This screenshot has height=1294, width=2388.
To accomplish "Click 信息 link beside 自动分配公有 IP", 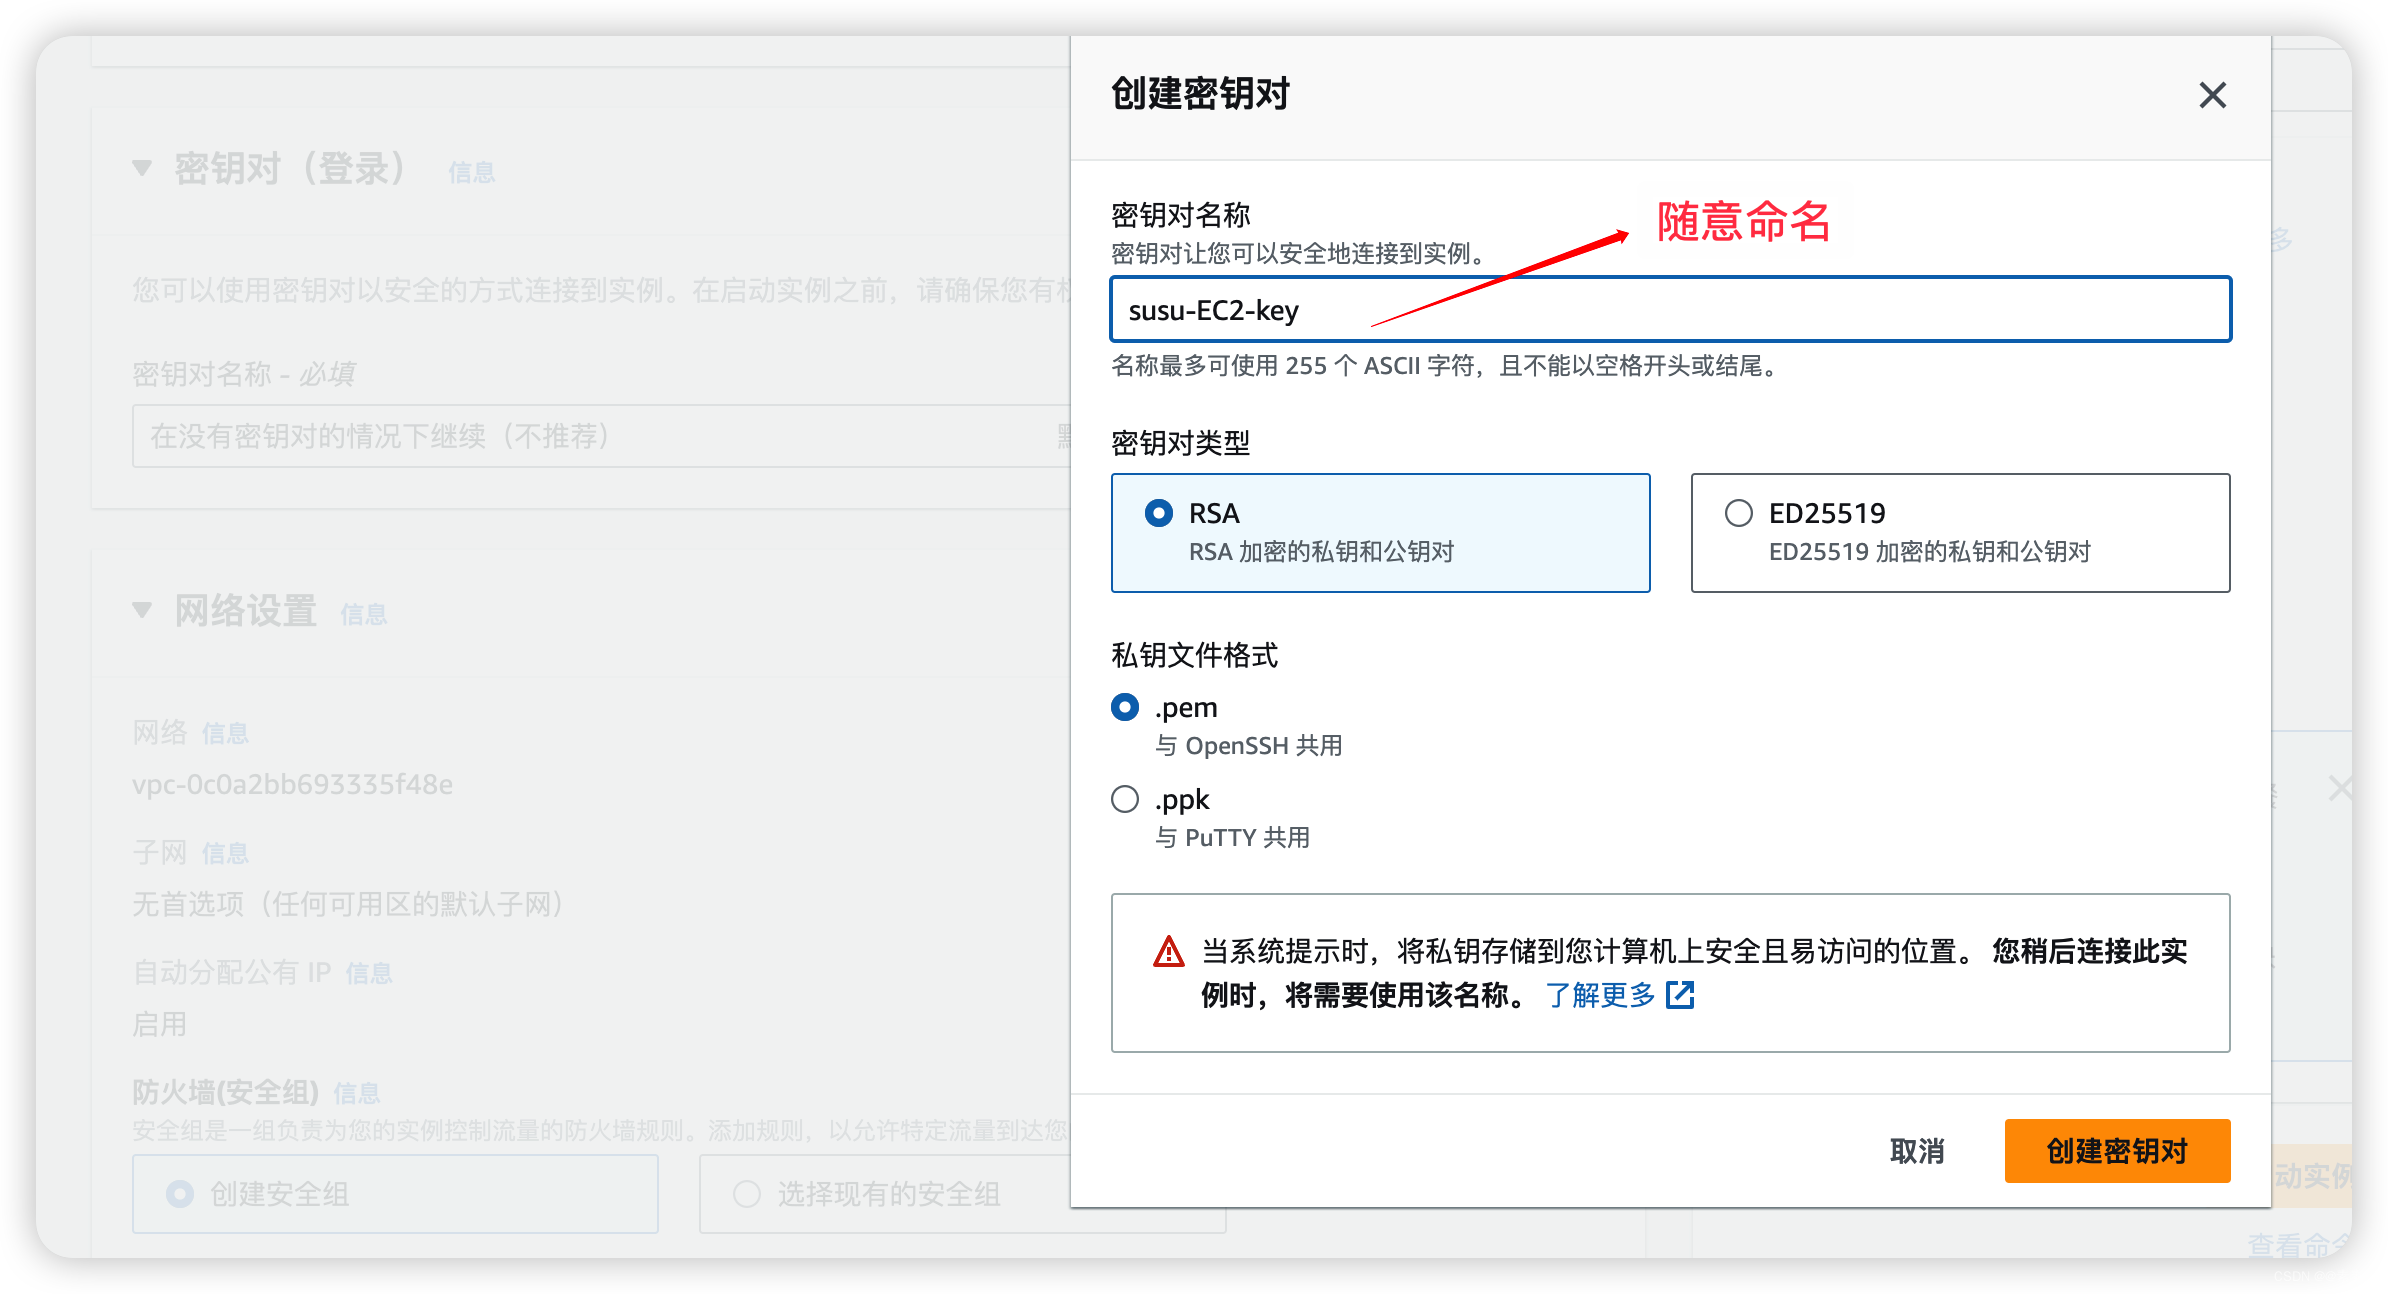I will pos(368,973).
